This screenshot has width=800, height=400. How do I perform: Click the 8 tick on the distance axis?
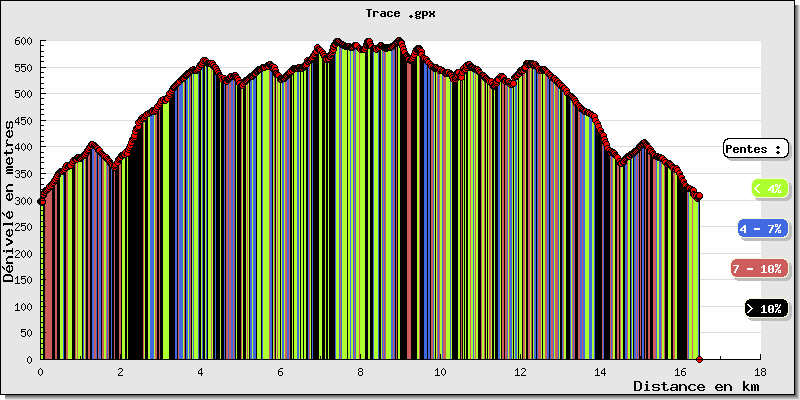(361, 372)
